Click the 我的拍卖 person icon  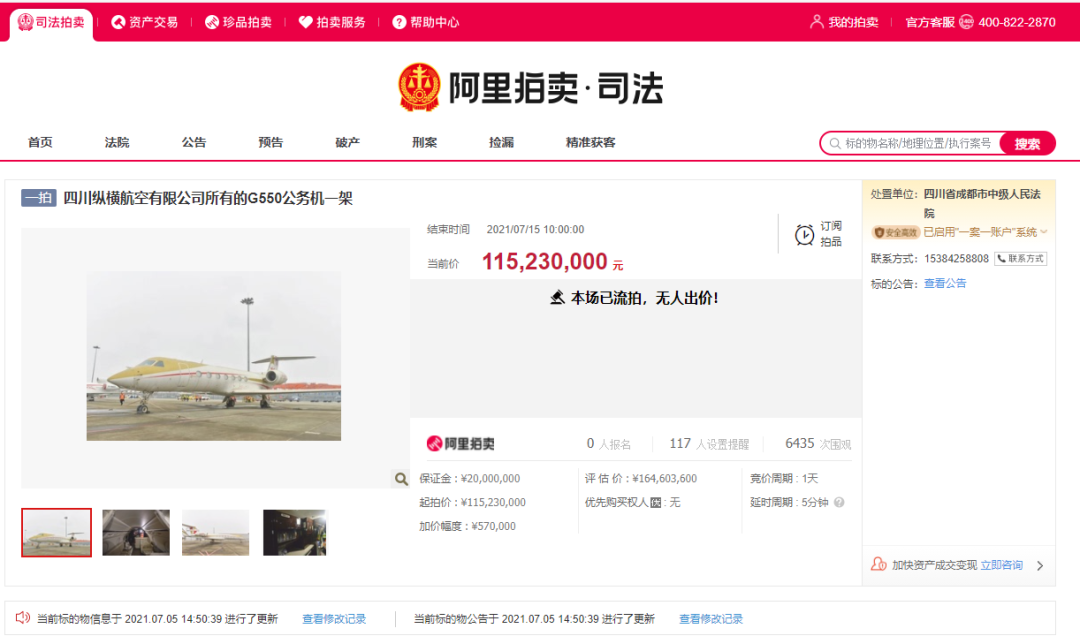tap(817, 21)
